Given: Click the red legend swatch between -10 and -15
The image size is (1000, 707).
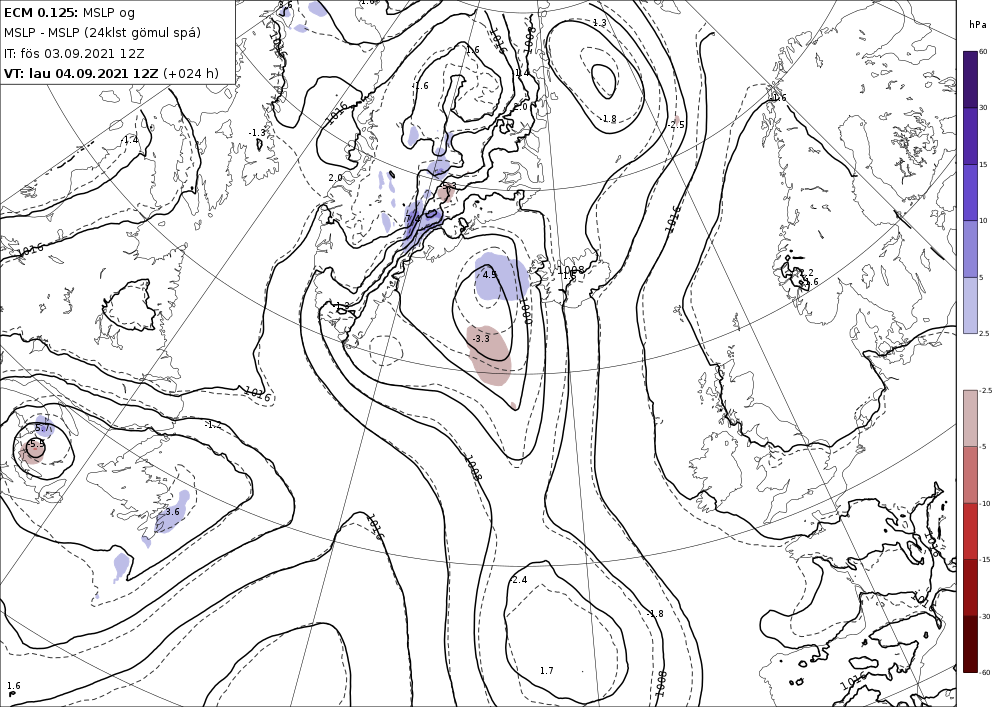Looking at the screenshot, I should (x=970, y=531).
